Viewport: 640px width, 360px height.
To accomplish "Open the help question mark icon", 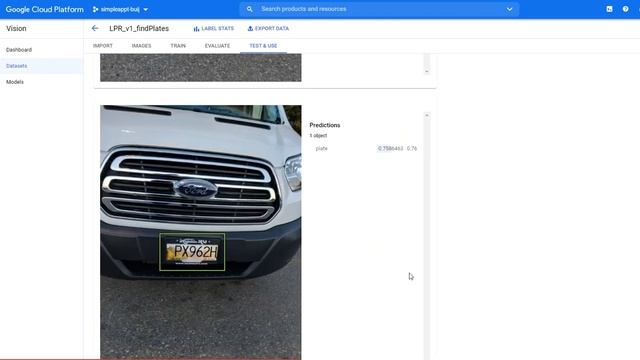I will [x=625, y=9].
